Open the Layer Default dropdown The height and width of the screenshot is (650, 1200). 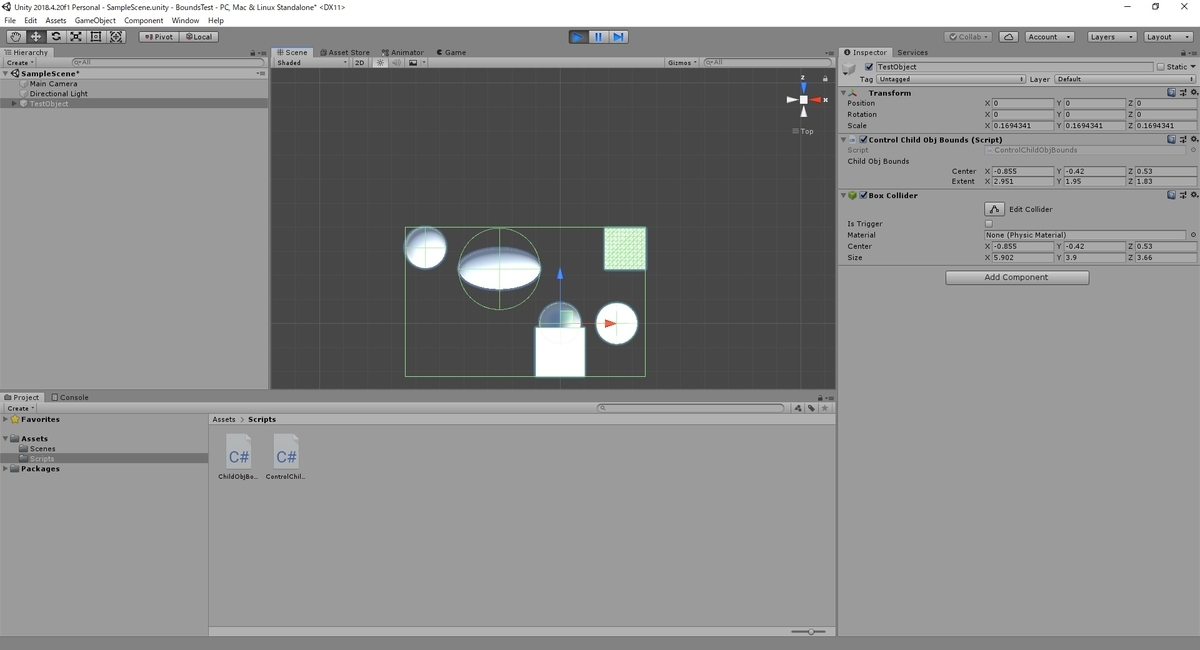tap(1125, 79)
